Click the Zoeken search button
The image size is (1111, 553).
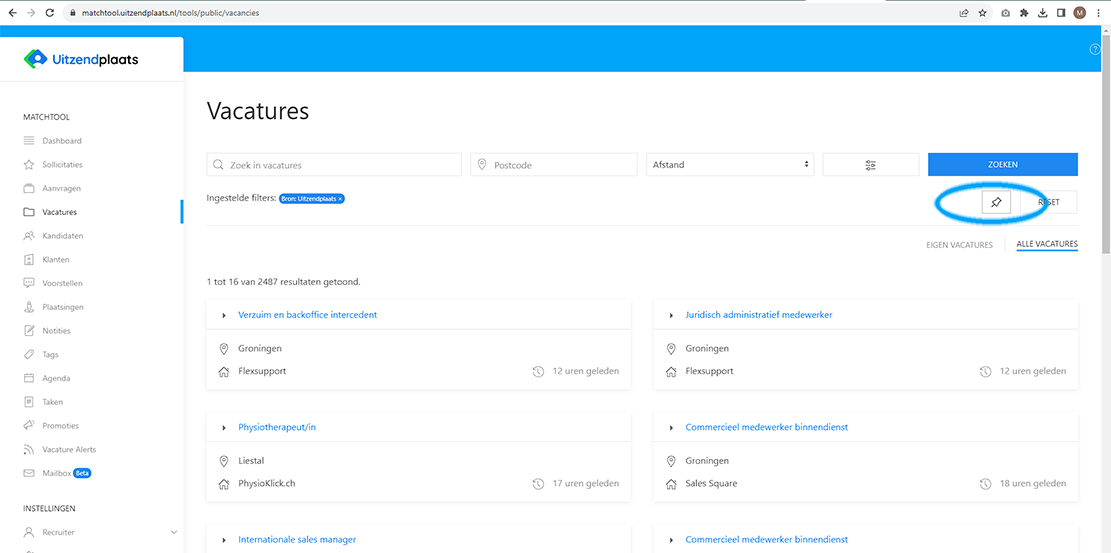(1002, 165)
